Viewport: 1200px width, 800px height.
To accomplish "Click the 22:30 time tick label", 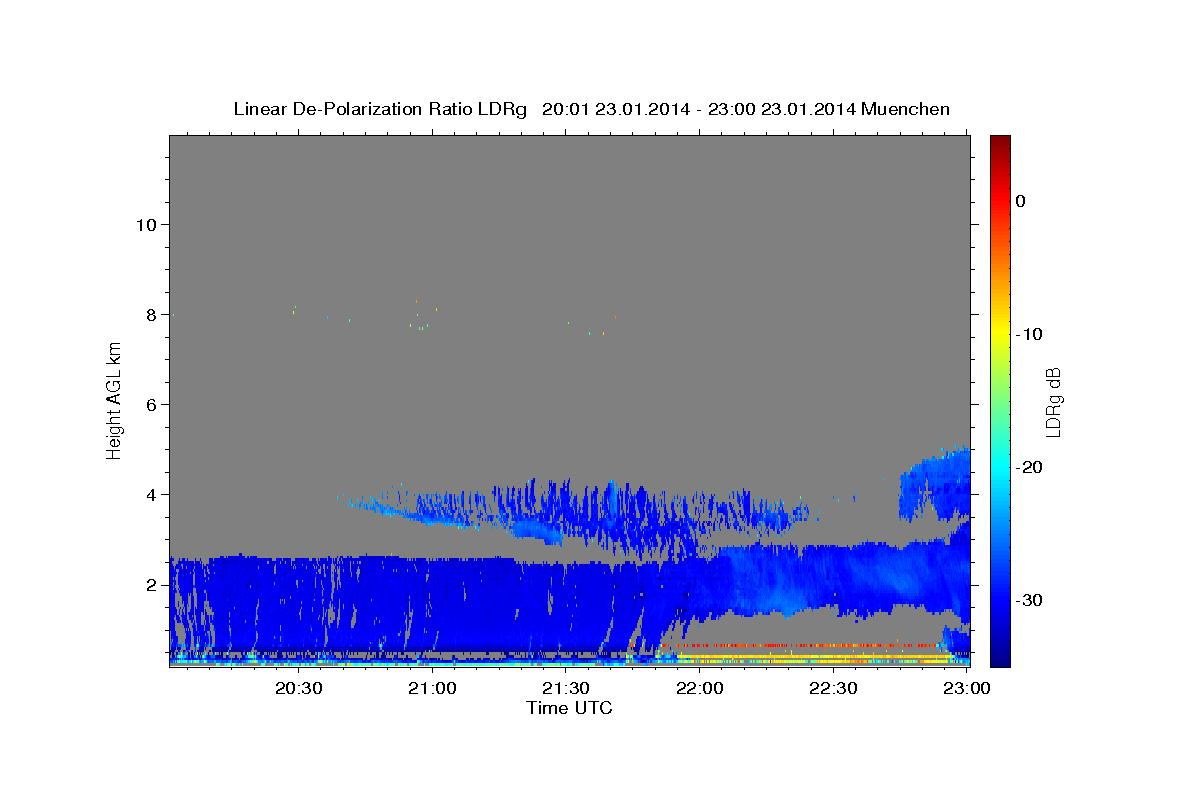I will (833, 688).
